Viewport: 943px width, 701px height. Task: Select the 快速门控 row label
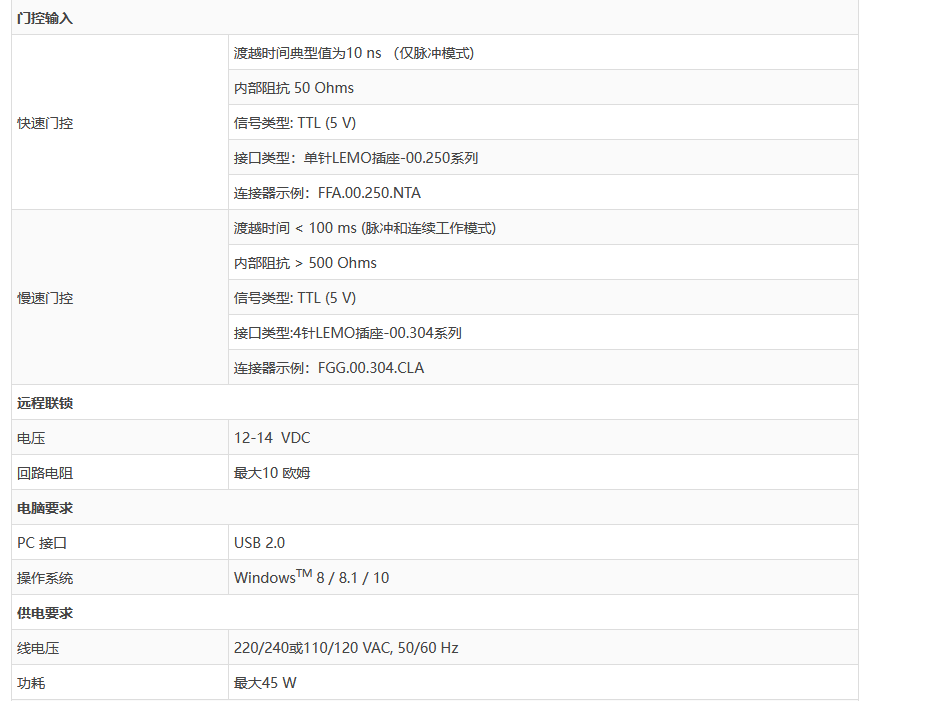pyautogui.click(x=45, y=123)
